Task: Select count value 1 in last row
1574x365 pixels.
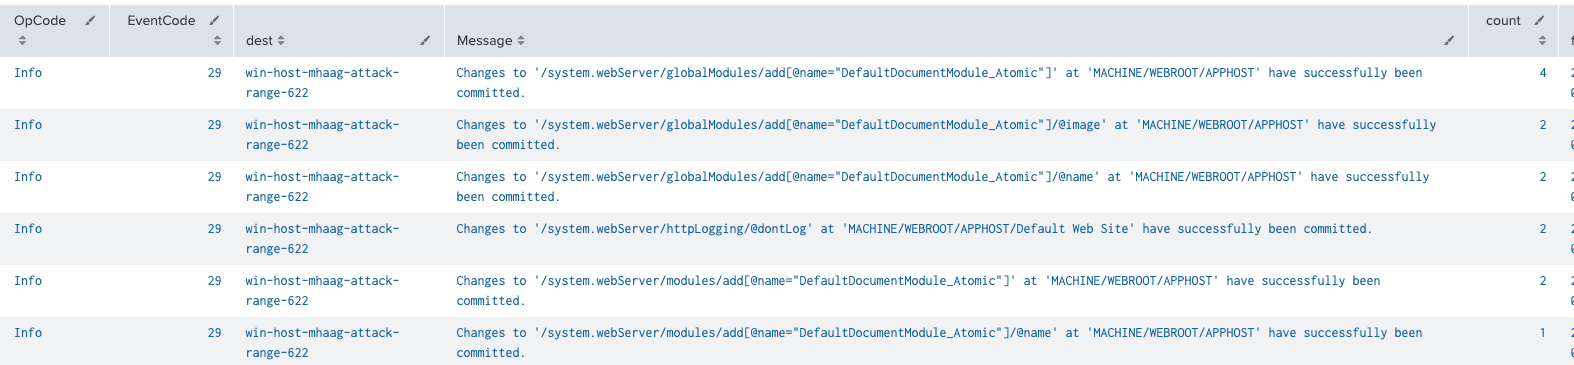Action: click(x=1543, y=332)
